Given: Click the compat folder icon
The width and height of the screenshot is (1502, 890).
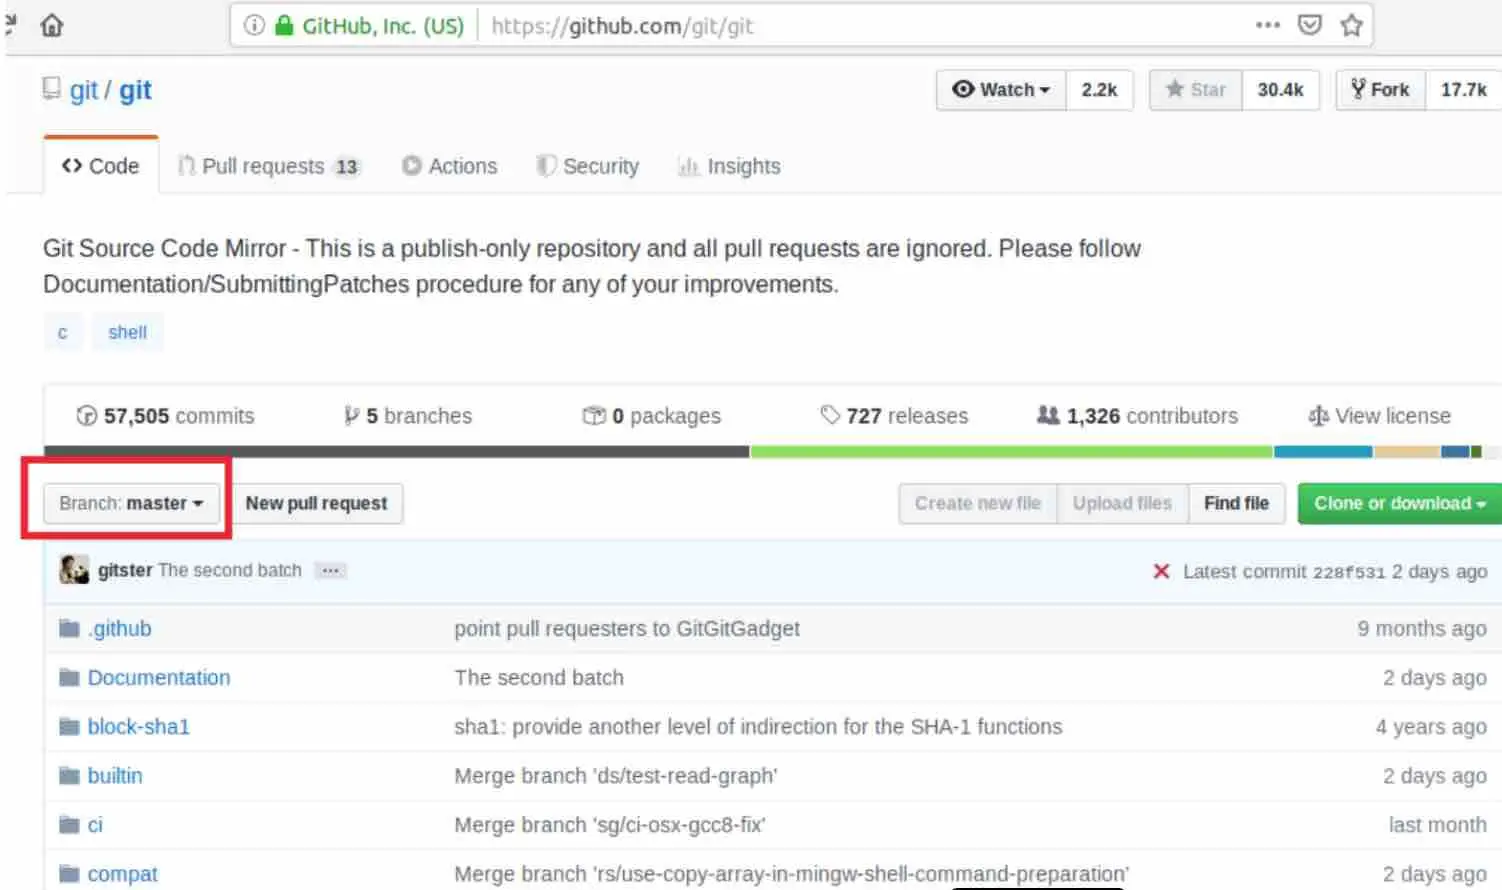Looking at the screenshot, I should pyautogui.click(x=69, y=873).
